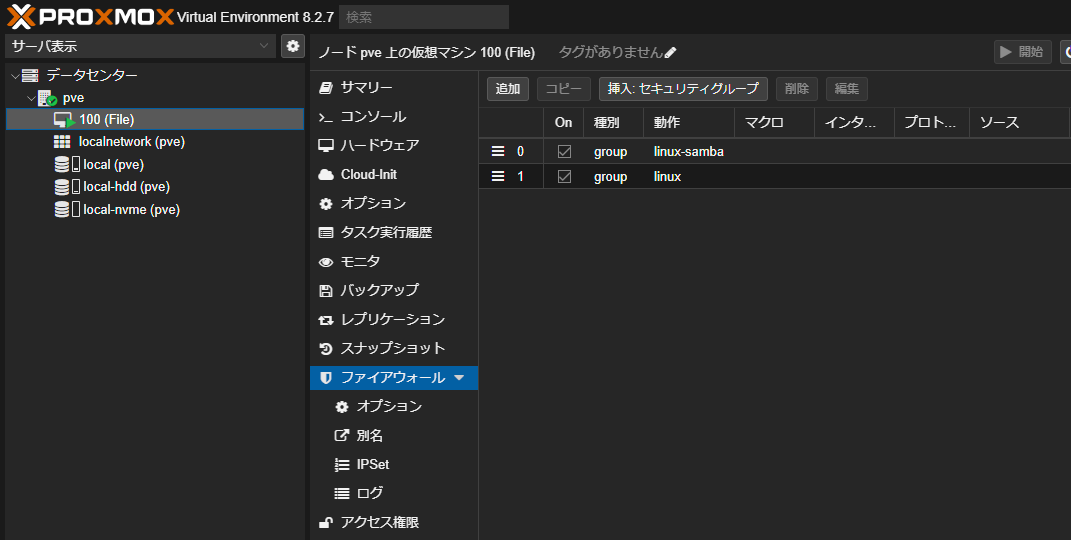
Task: Click the ハードウェア monitor icon
Action: [326, 145]
